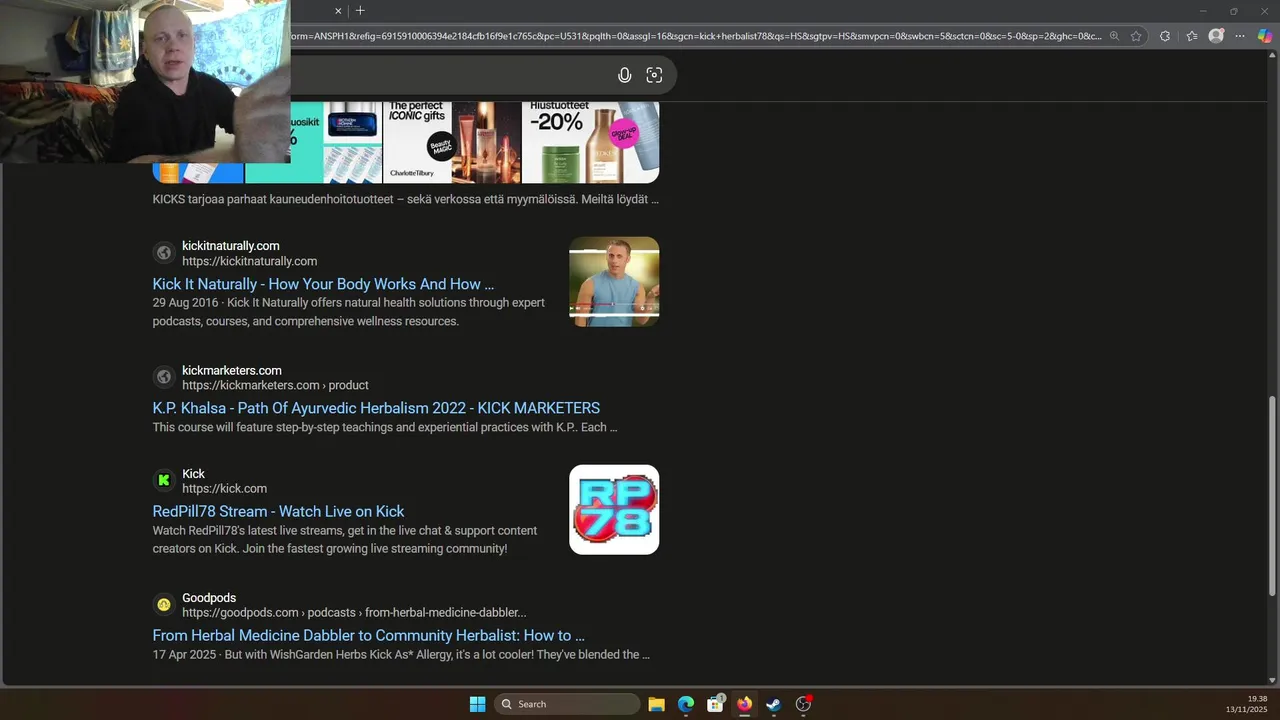
Task: Open the Windows Start menu
Action: [478, 704]
